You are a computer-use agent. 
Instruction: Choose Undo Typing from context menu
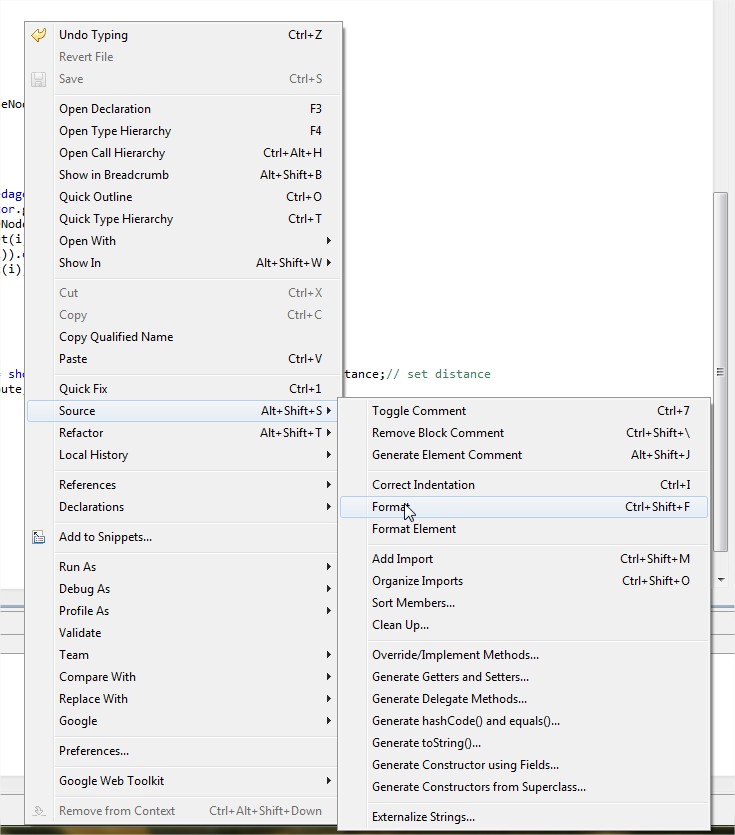click(x=183, y=35)
